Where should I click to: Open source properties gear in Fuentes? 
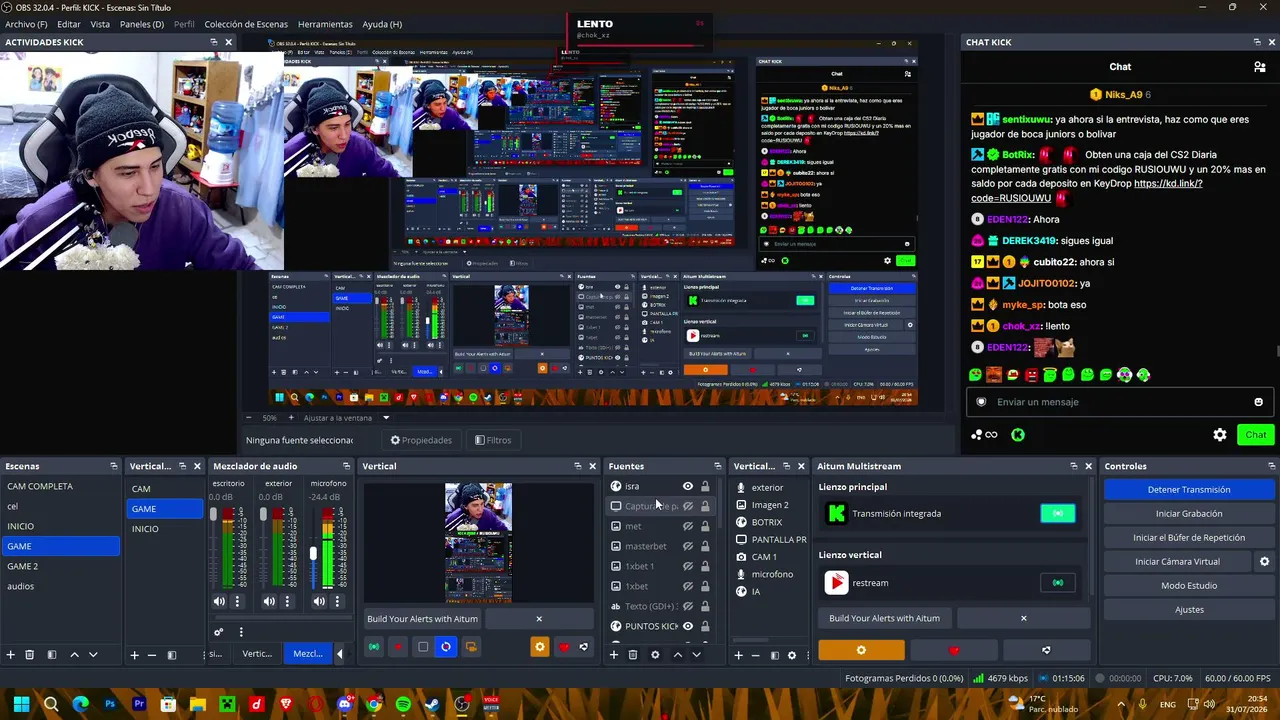point(655,655)
